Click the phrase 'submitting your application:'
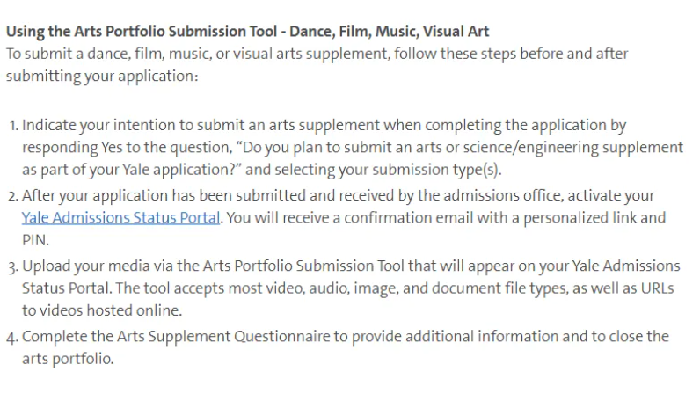700x394 pixels. [102, 76]
